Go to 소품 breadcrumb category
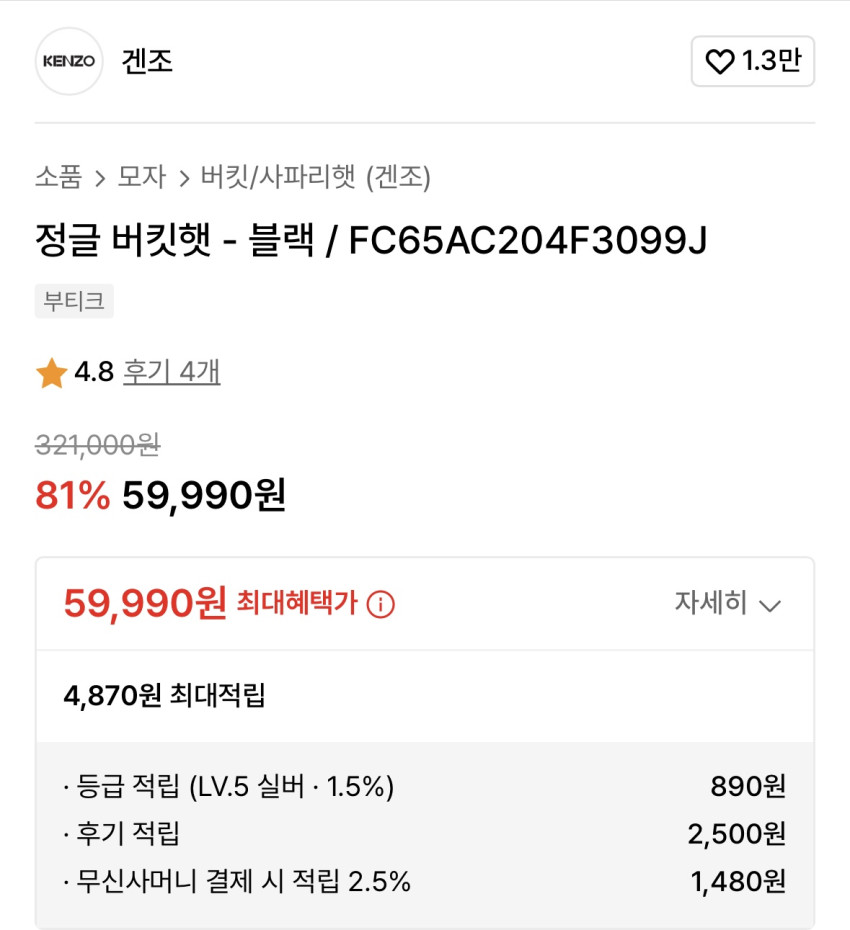This screenshot has height=930, width=850. (x=58, y=178)
